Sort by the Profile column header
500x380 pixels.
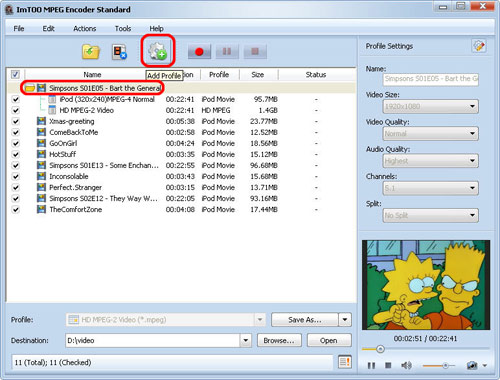pyautogui.click(x=219, y=75)
